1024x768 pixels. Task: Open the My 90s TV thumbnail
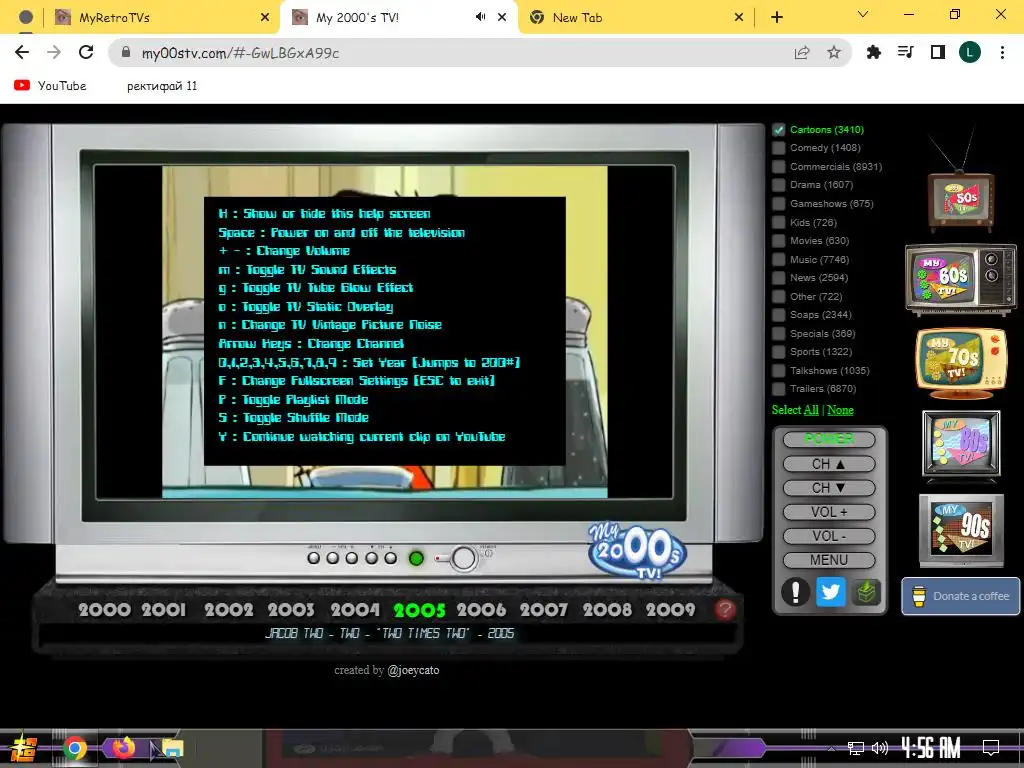[961, 530]
